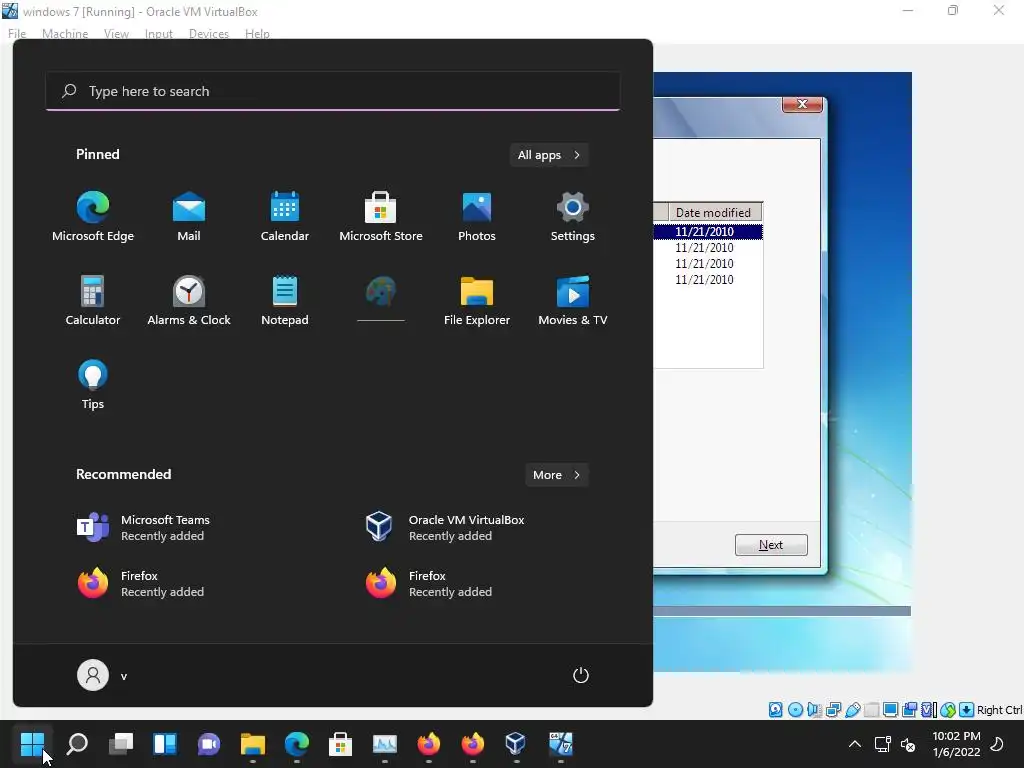
Task: Click the Date modified column header
Action: coord(714,212)
